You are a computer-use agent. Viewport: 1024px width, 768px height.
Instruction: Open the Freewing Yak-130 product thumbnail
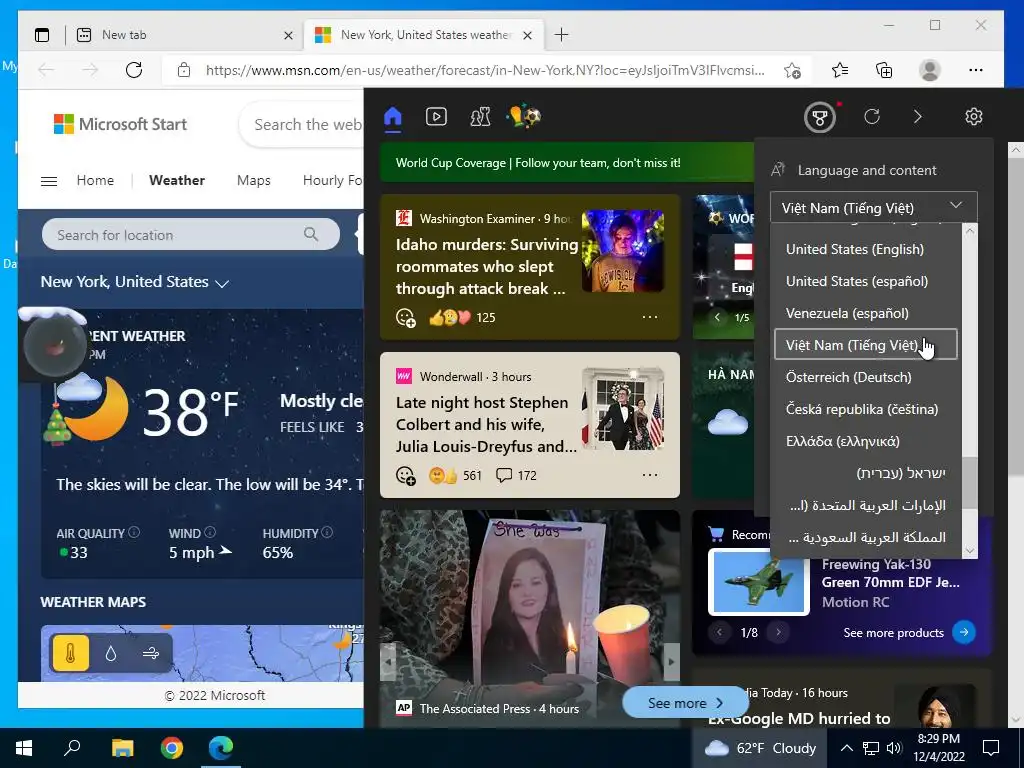point(758,583)
